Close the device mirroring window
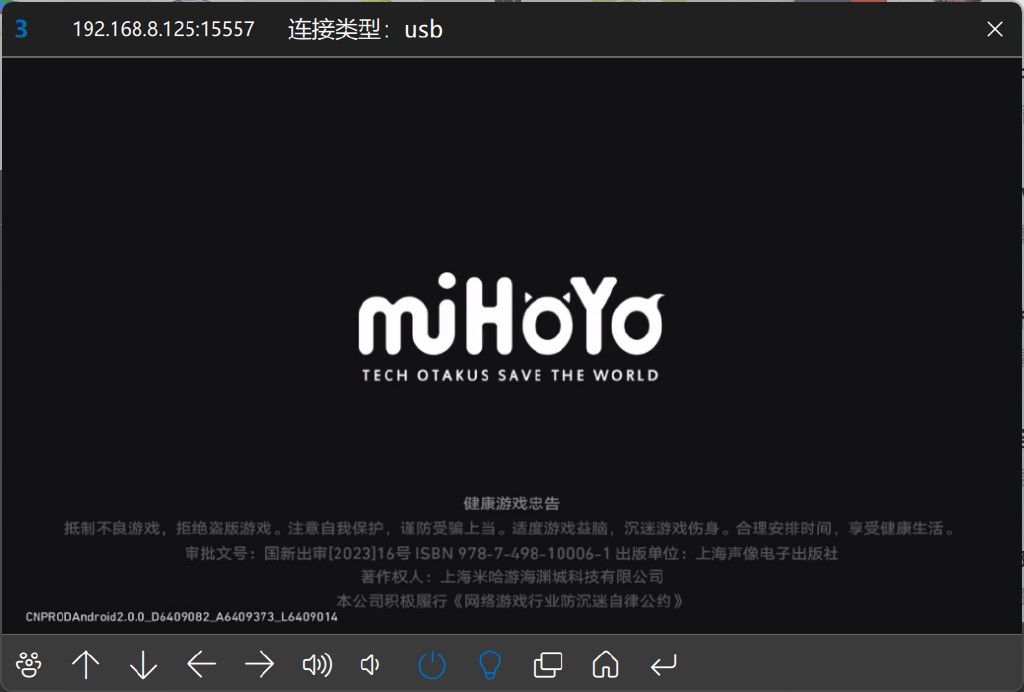 click(x=995, y=29)
